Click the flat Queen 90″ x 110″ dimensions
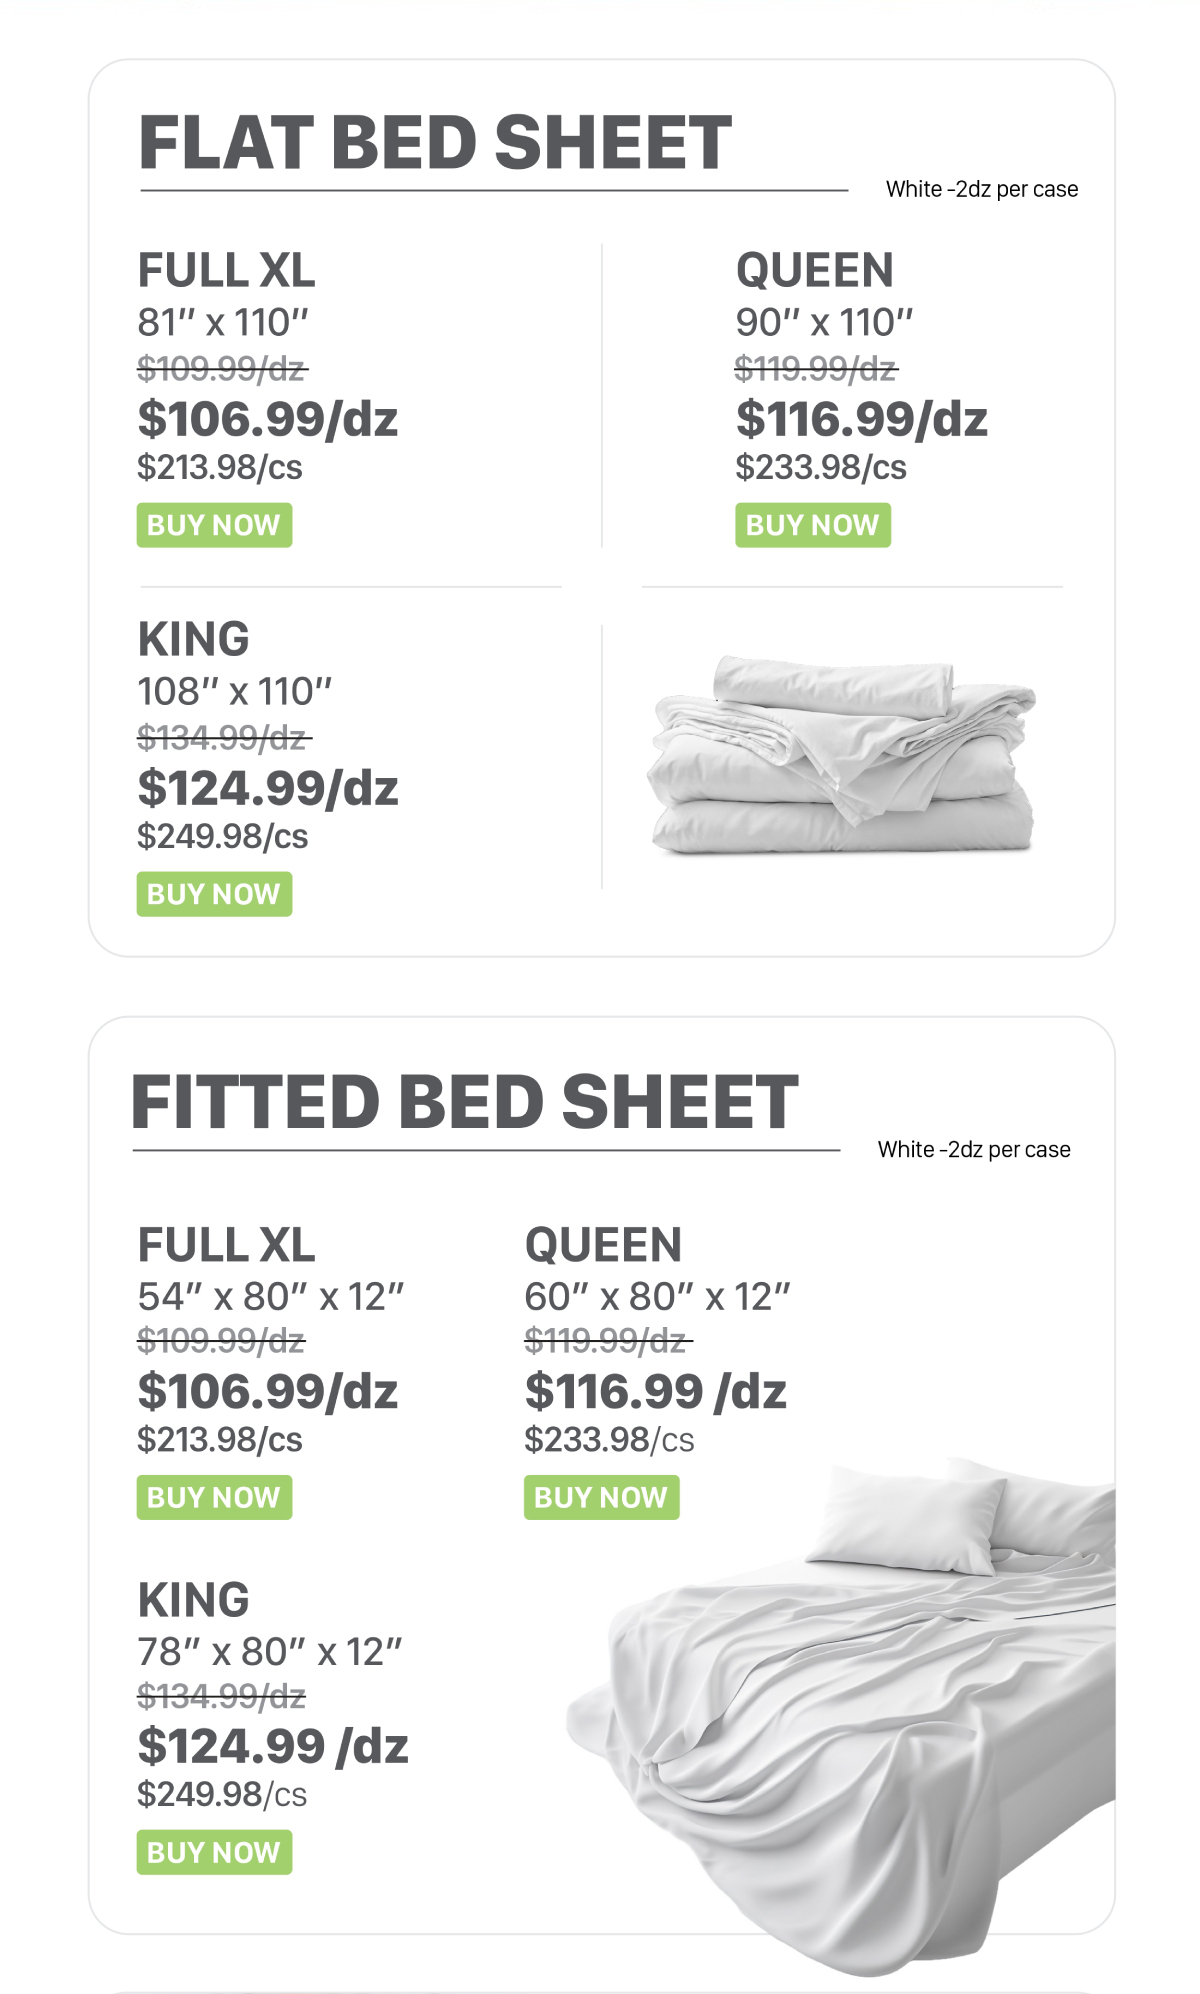This screenshot has height=1994, width=1200. click(824, 322)
